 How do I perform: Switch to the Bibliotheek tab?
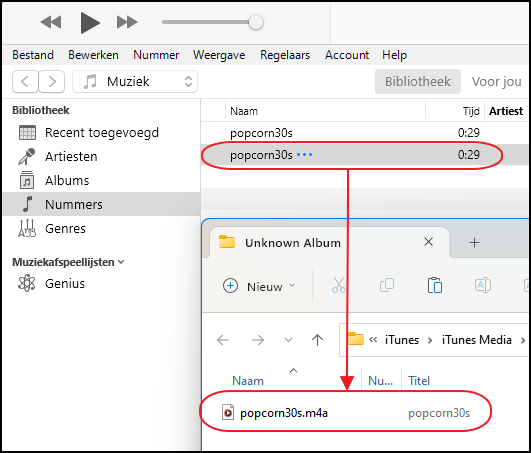tap(418, 82)
